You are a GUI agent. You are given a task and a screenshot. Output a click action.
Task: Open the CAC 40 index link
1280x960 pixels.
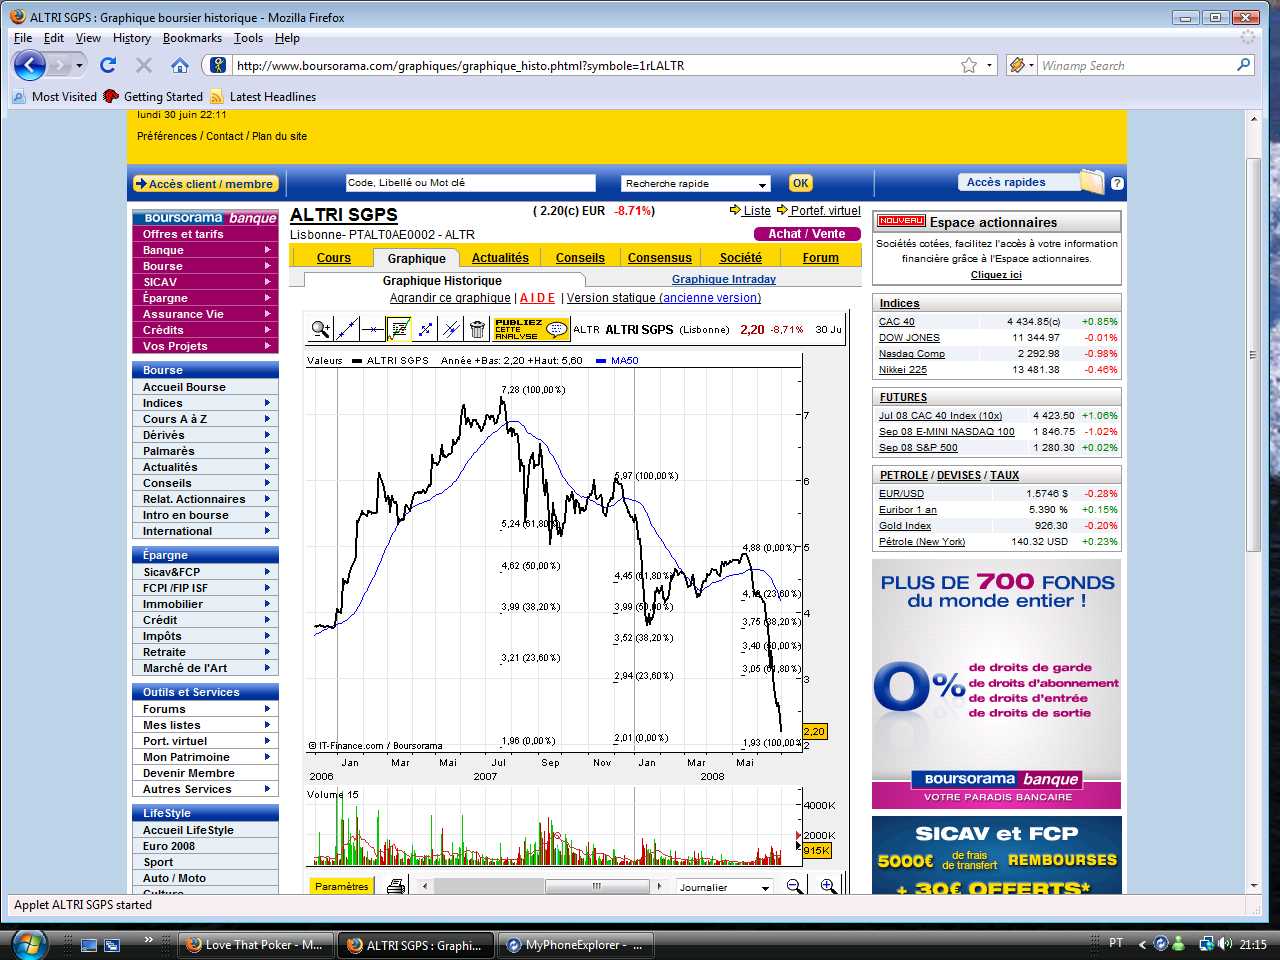tap(896, 322)
